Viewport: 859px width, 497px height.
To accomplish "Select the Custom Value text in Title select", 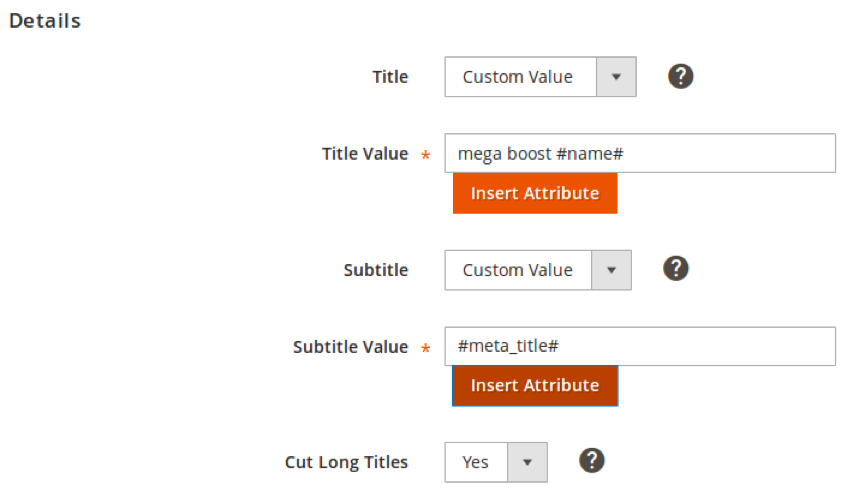I will 518,77.
